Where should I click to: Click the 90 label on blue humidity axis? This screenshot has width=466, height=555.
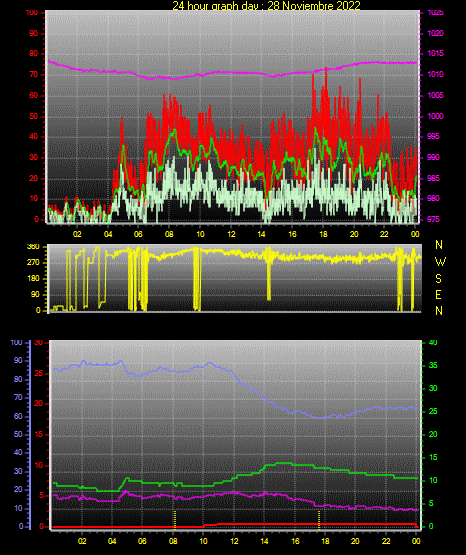click(x=18, y=361)
